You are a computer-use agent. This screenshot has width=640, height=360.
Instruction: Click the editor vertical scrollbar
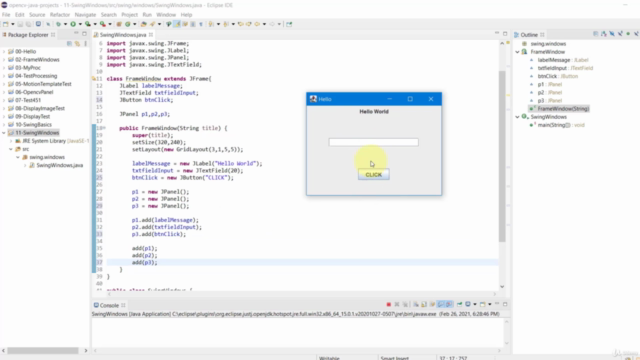pyautogui.click(x=502, y=156)
